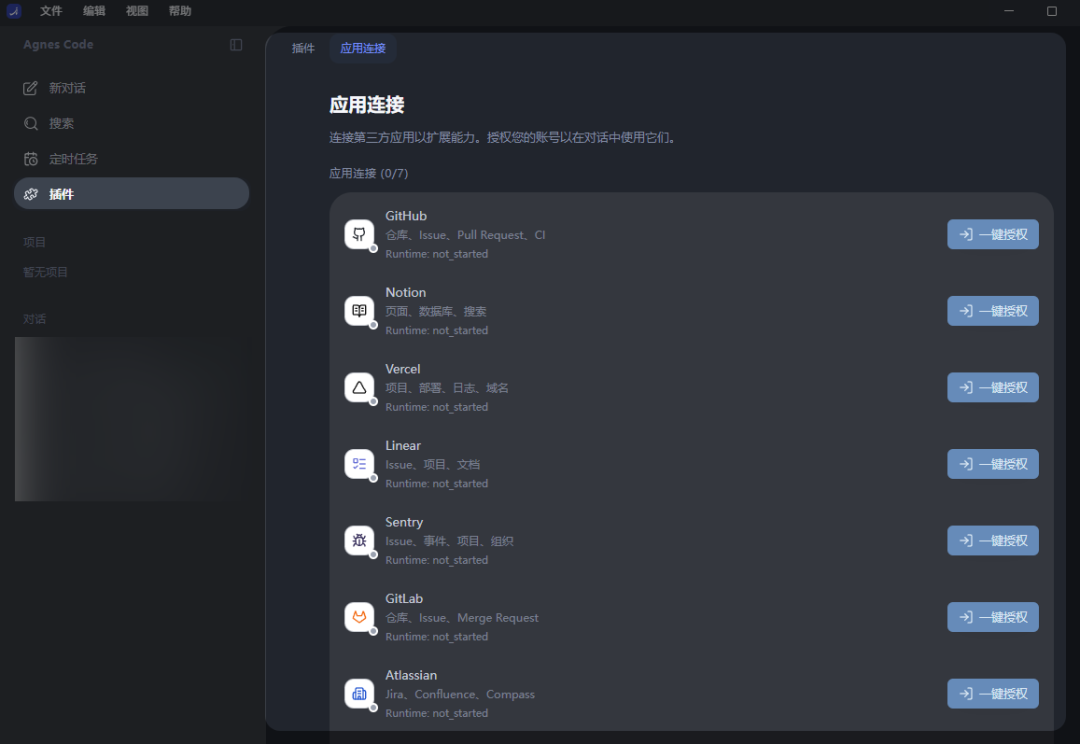
Task: Click Sentry's Issue、事件、项目、组织 description
Action: click(x=449, y=541)
